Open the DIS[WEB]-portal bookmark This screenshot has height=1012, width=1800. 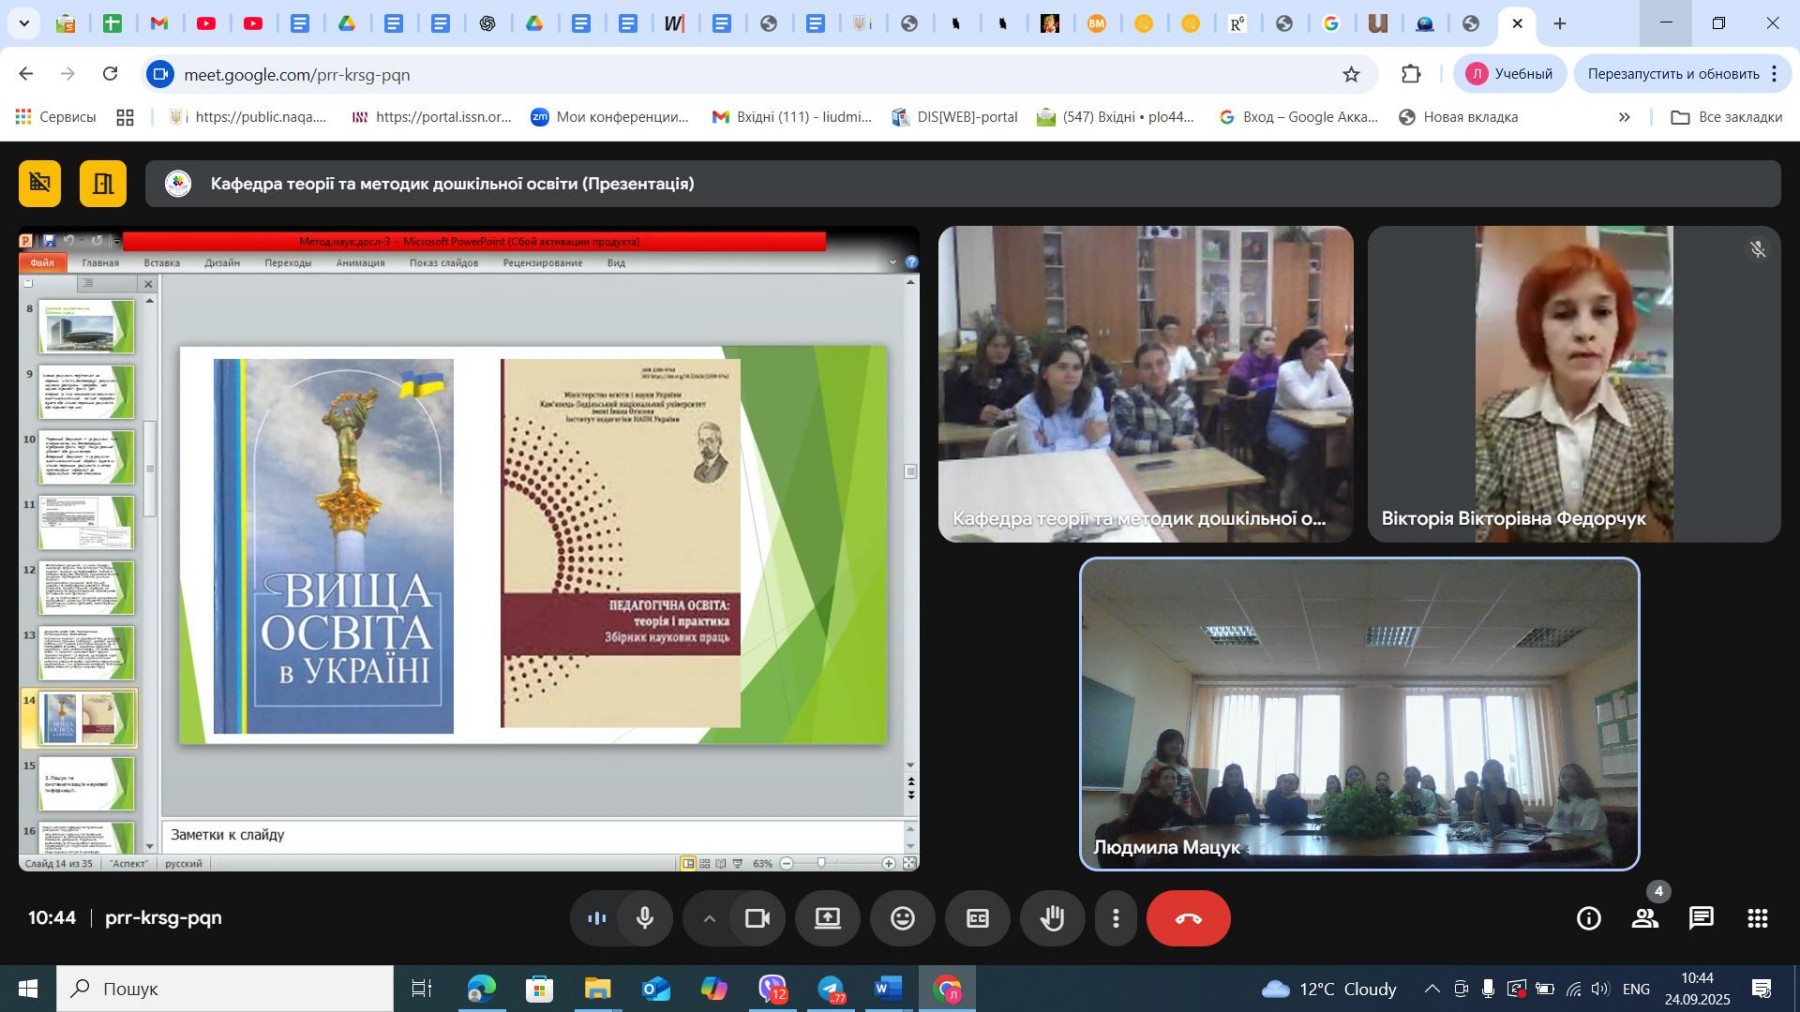pos(955,117)
